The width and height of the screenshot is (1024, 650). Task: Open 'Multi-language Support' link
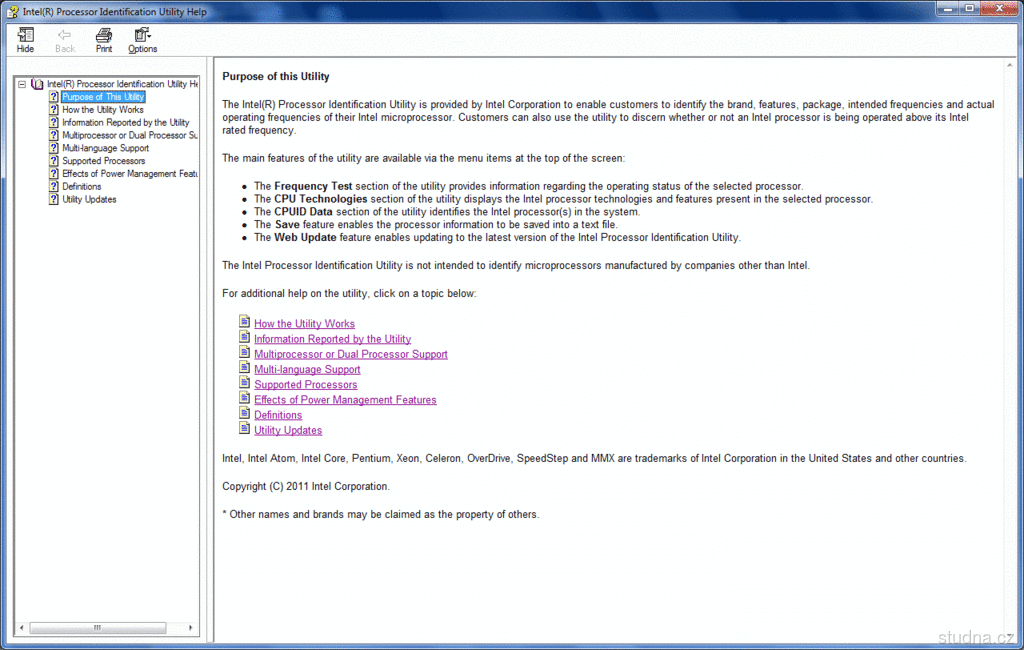(307, 369)
